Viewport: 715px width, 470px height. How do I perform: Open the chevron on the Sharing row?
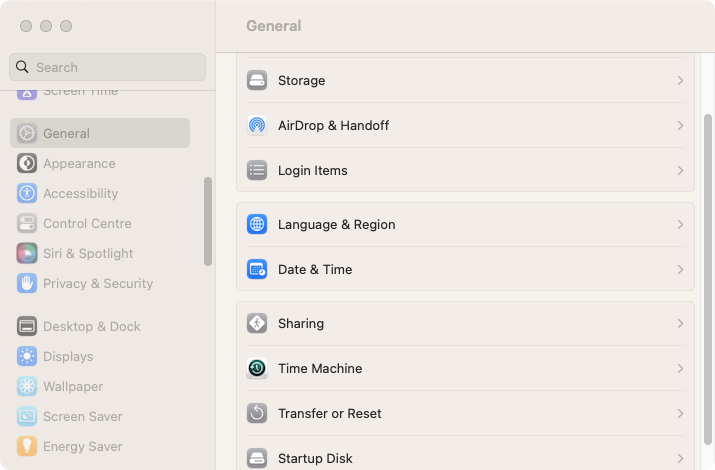(x=680, y=324)
